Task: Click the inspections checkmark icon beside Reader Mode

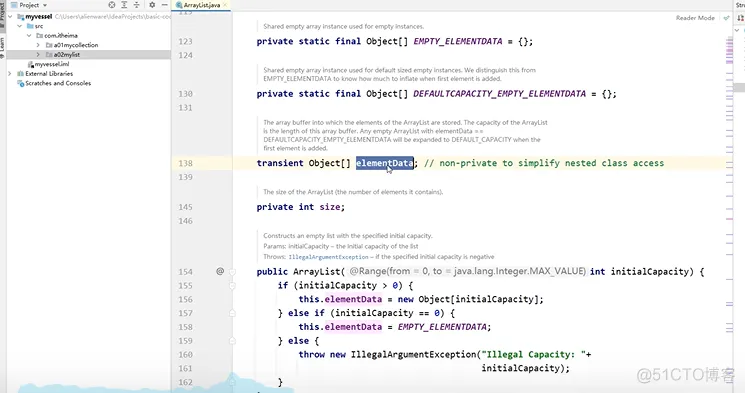Action: pos(726,18)
